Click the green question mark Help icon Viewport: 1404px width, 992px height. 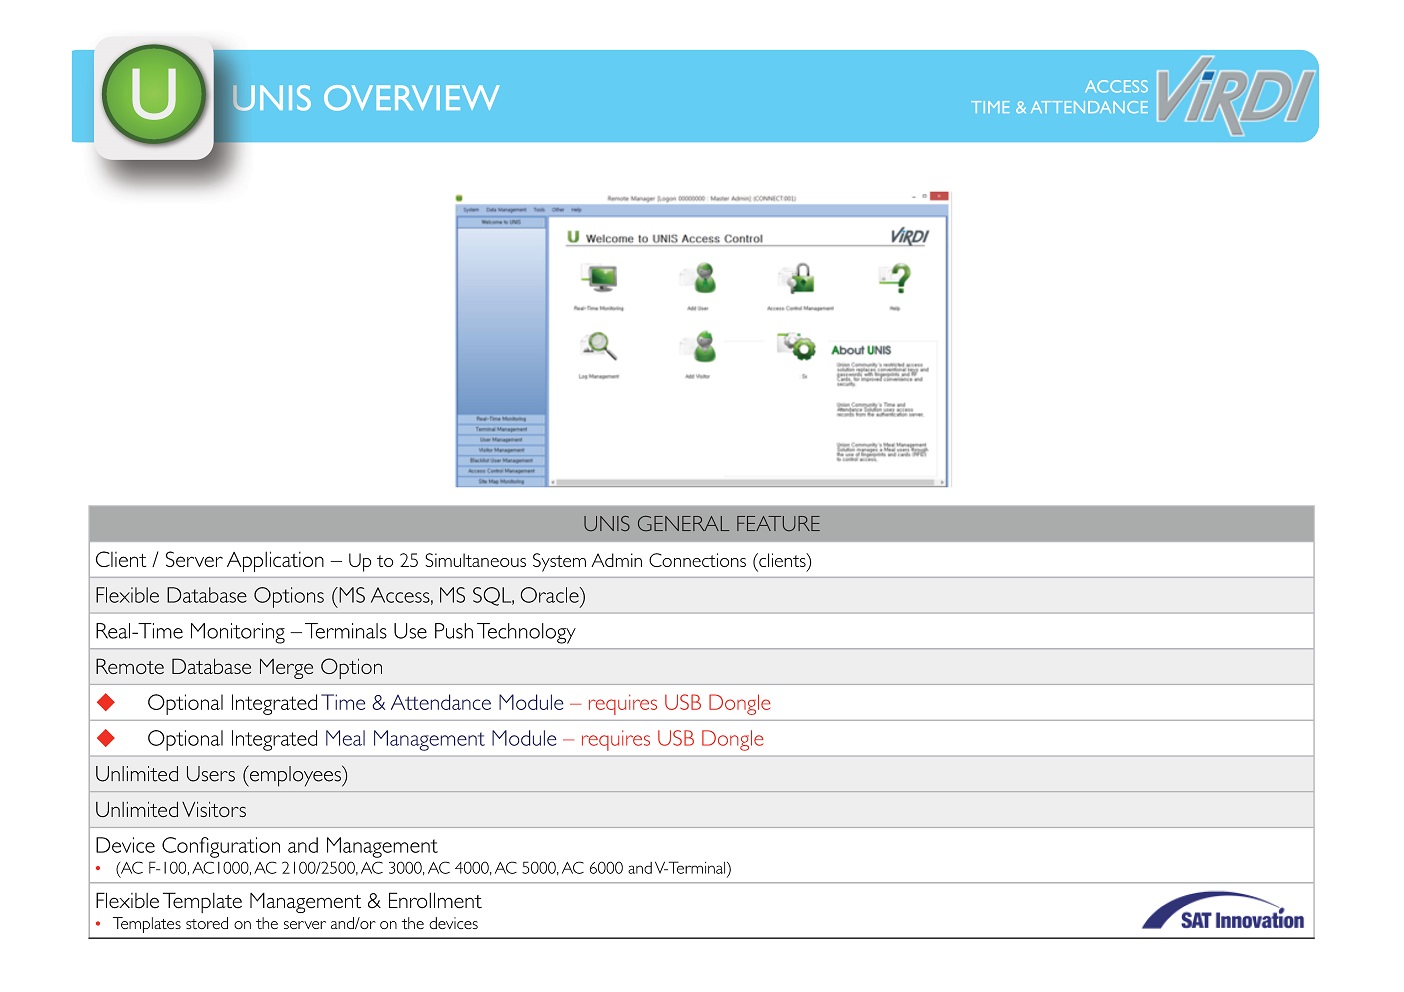coord(897,278)
